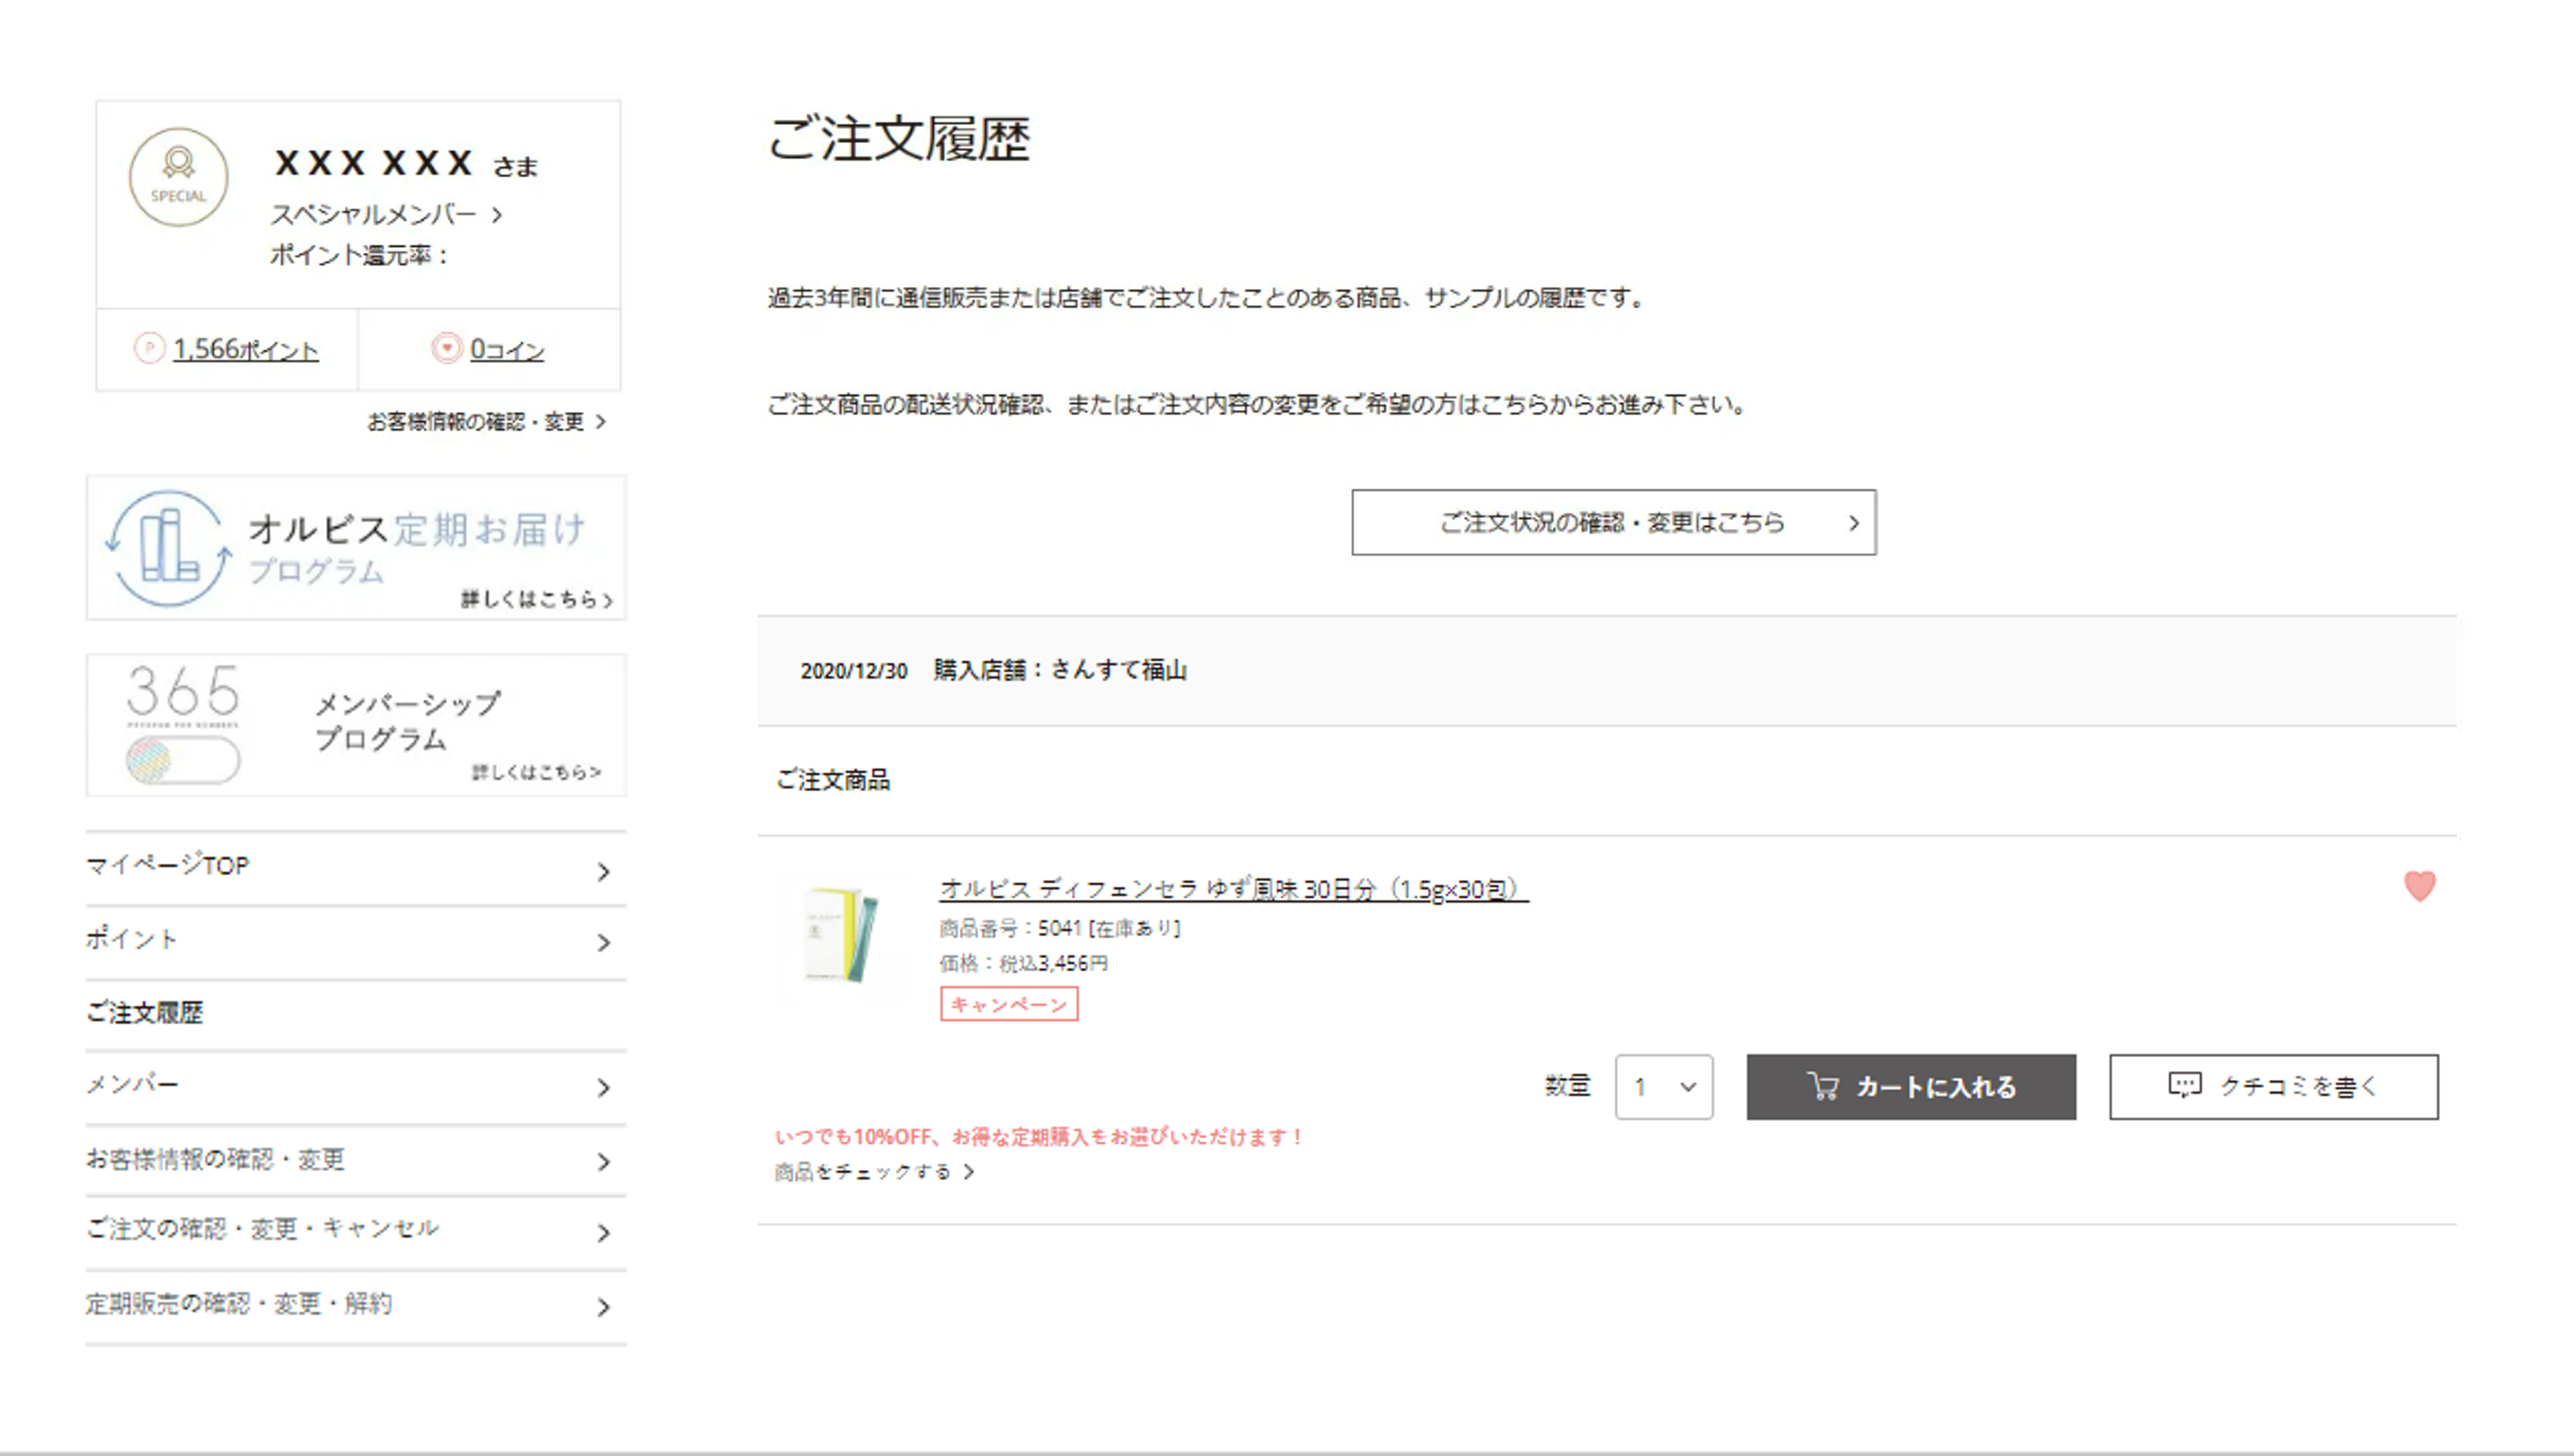Screen dimensions: 2574x1456
Task: Open the 1,566 points link
Action: [245, 349]
